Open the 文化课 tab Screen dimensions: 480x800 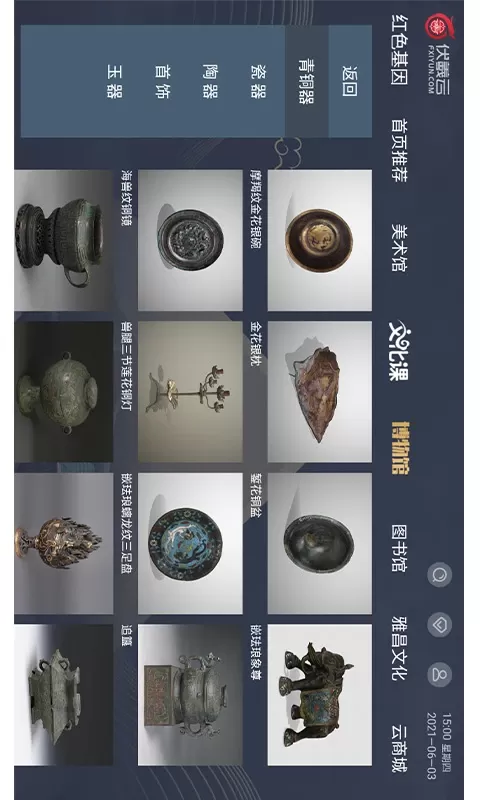pos(399,350)
